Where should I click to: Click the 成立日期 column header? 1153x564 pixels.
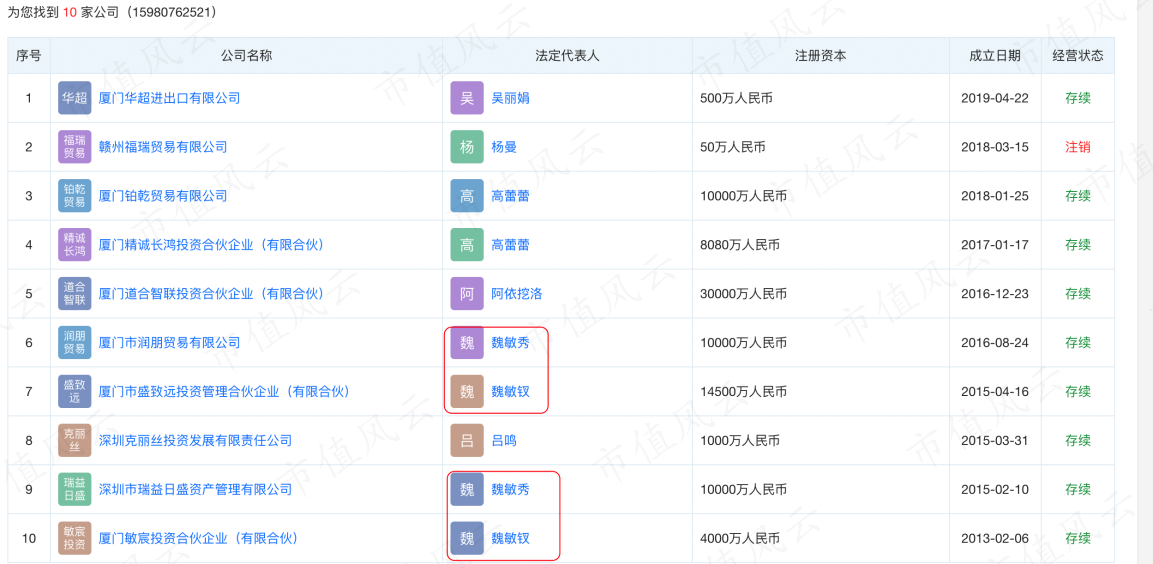click(x=995, y=56)
